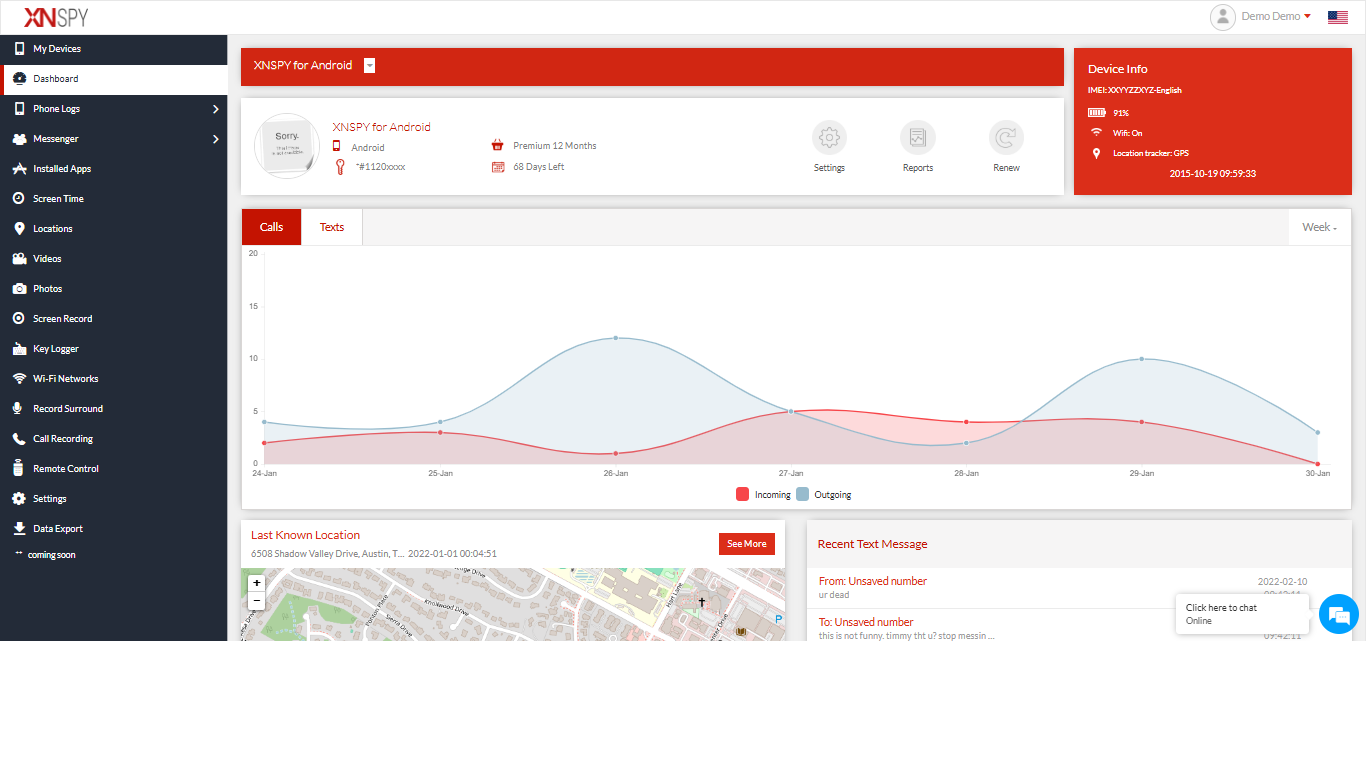Click the Remote Control icon

pyautogui.click(x=19, y=468)
